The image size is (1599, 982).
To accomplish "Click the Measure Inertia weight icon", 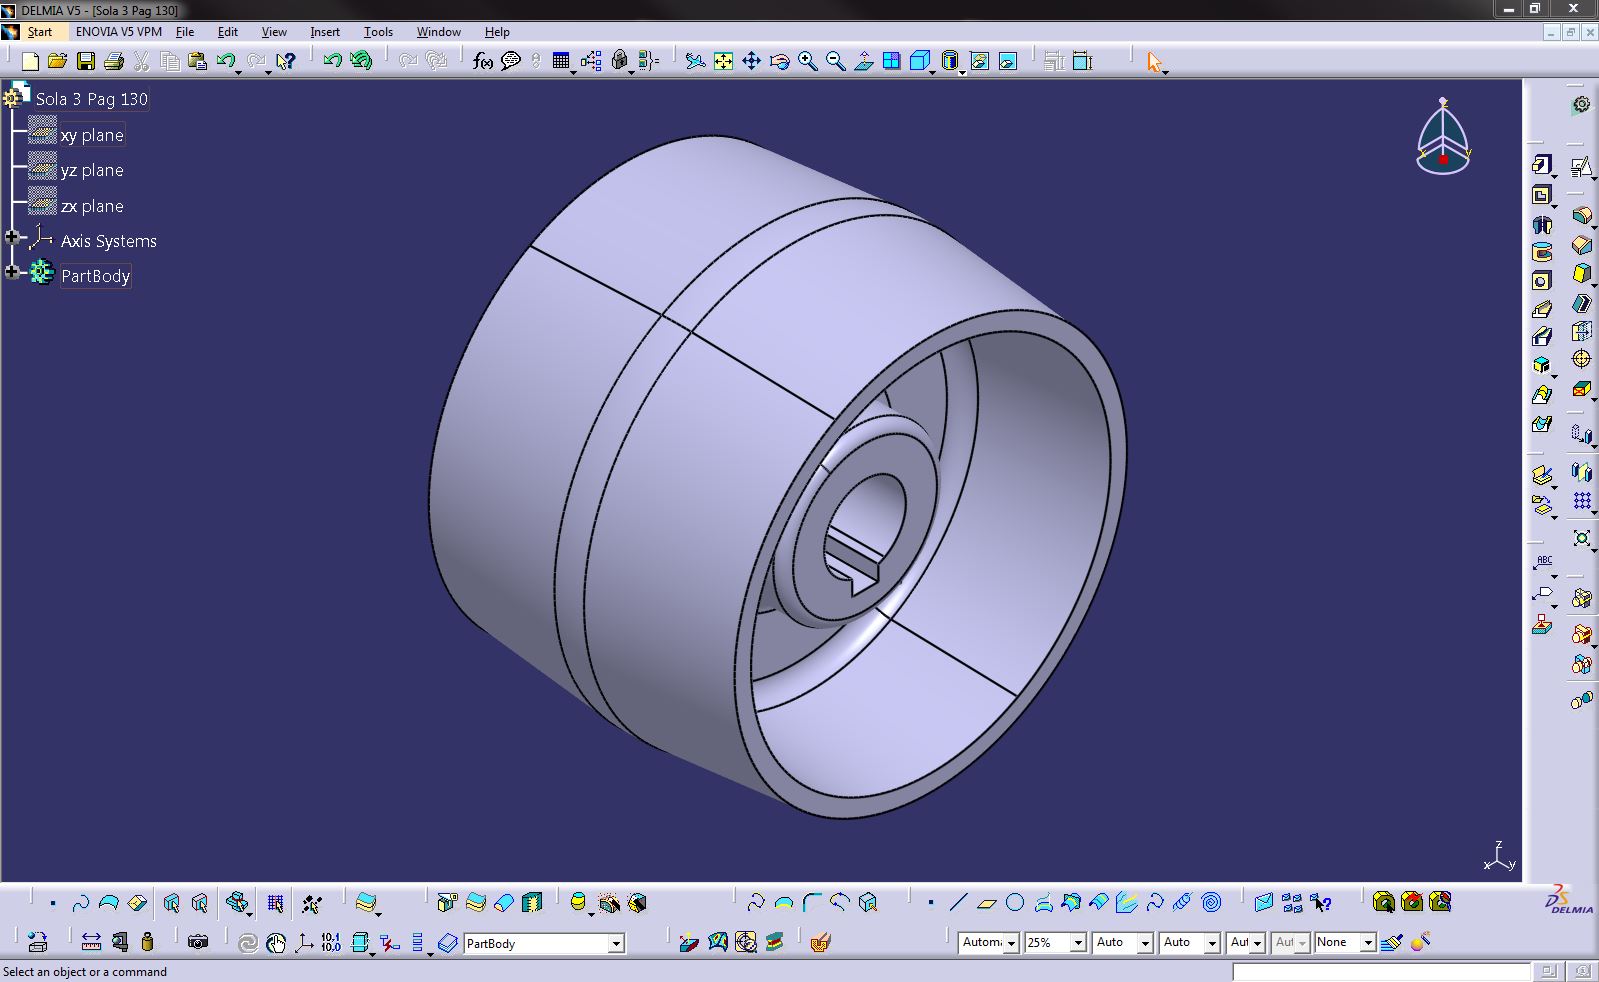I will pos(148,942).
